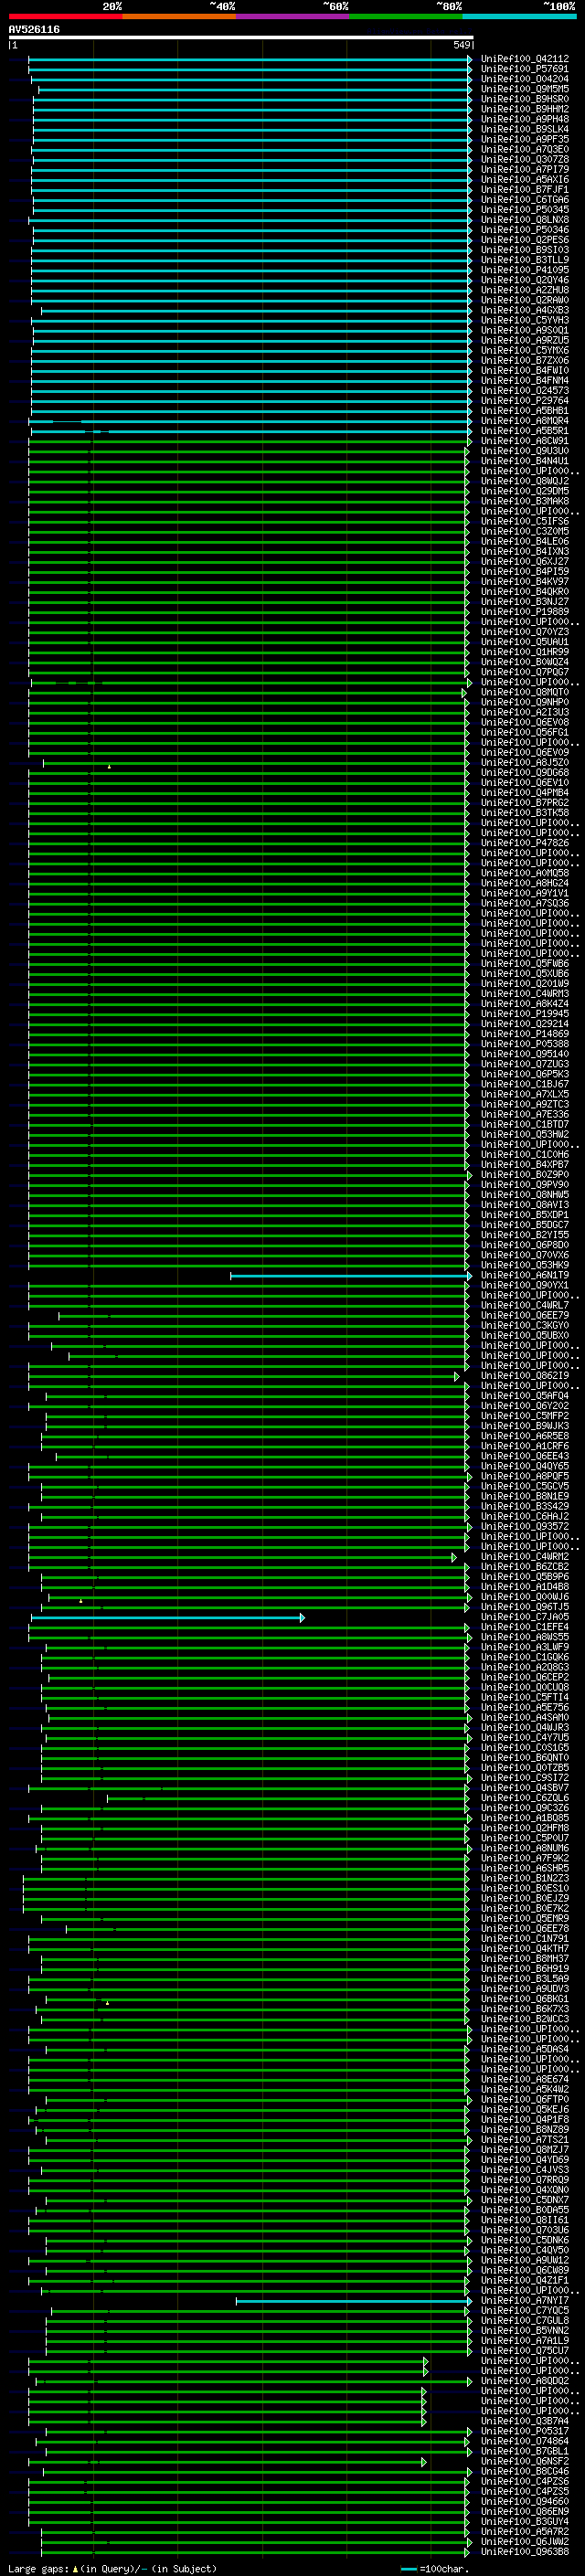Click the red 20% identity legend segment
The image size is (585, 2576).
point(65,16)
